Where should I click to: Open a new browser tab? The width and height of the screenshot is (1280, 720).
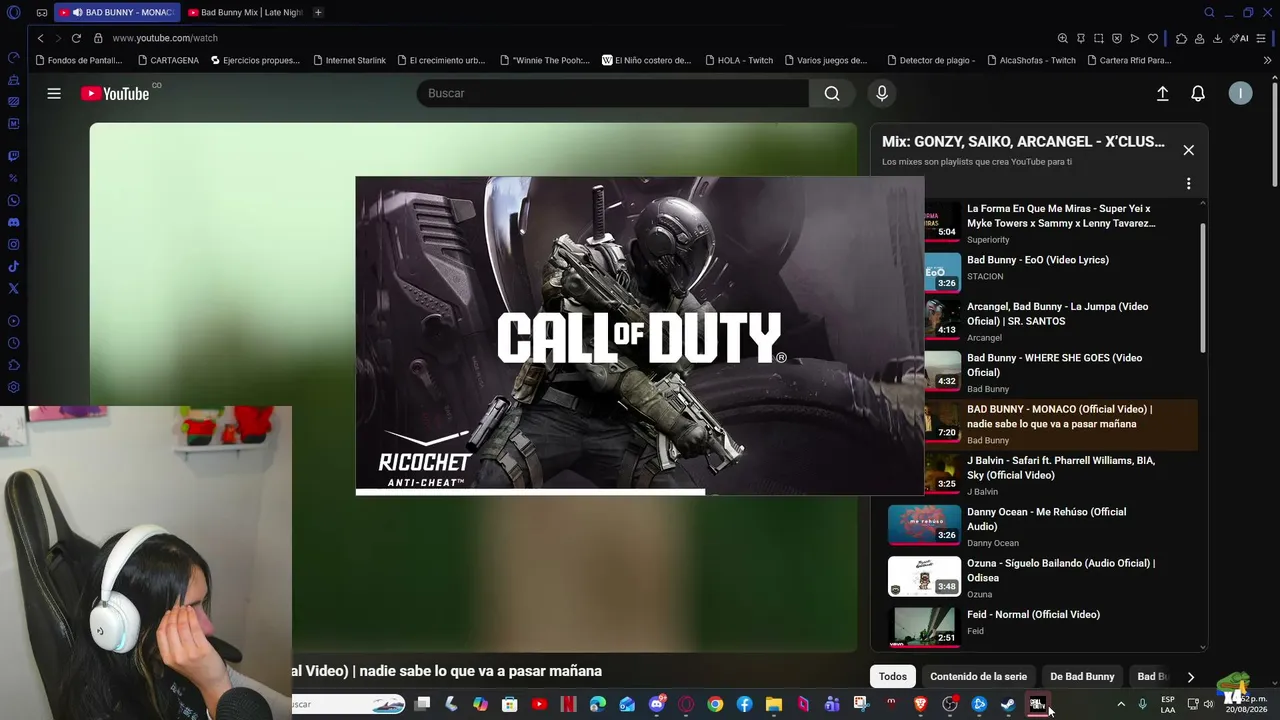pyautogui.click(x=318, y=13)
